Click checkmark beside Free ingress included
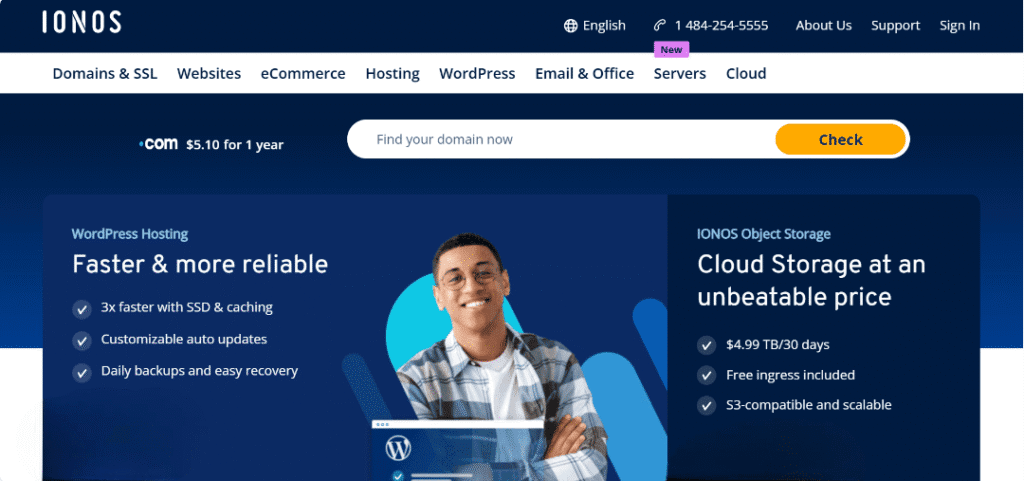1024x481 pixels. 706,375
